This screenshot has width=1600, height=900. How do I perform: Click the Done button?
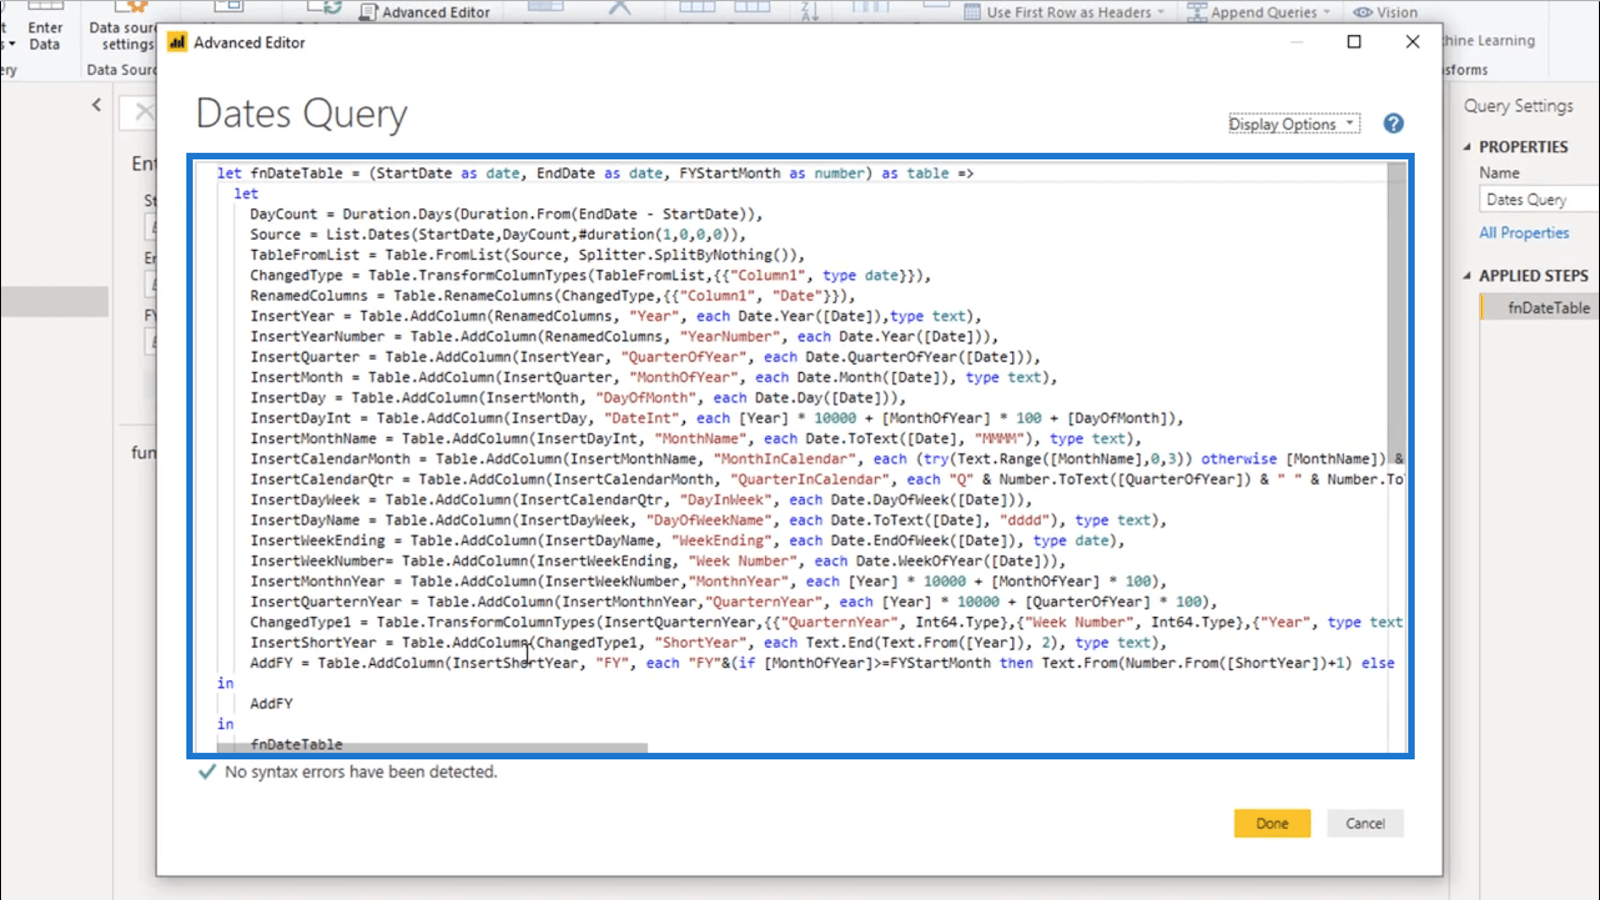(x=1272, y=823)
